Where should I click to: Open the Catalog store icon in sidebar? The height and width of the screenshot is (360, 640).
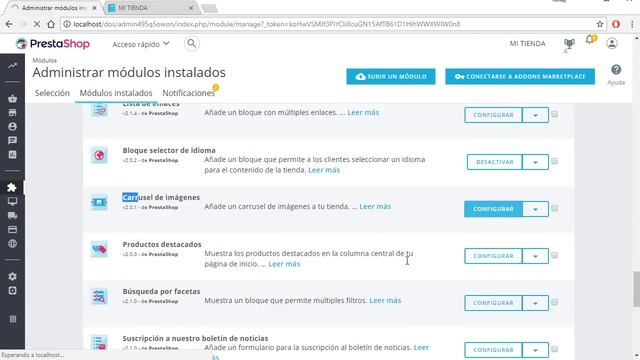point(13,113)
